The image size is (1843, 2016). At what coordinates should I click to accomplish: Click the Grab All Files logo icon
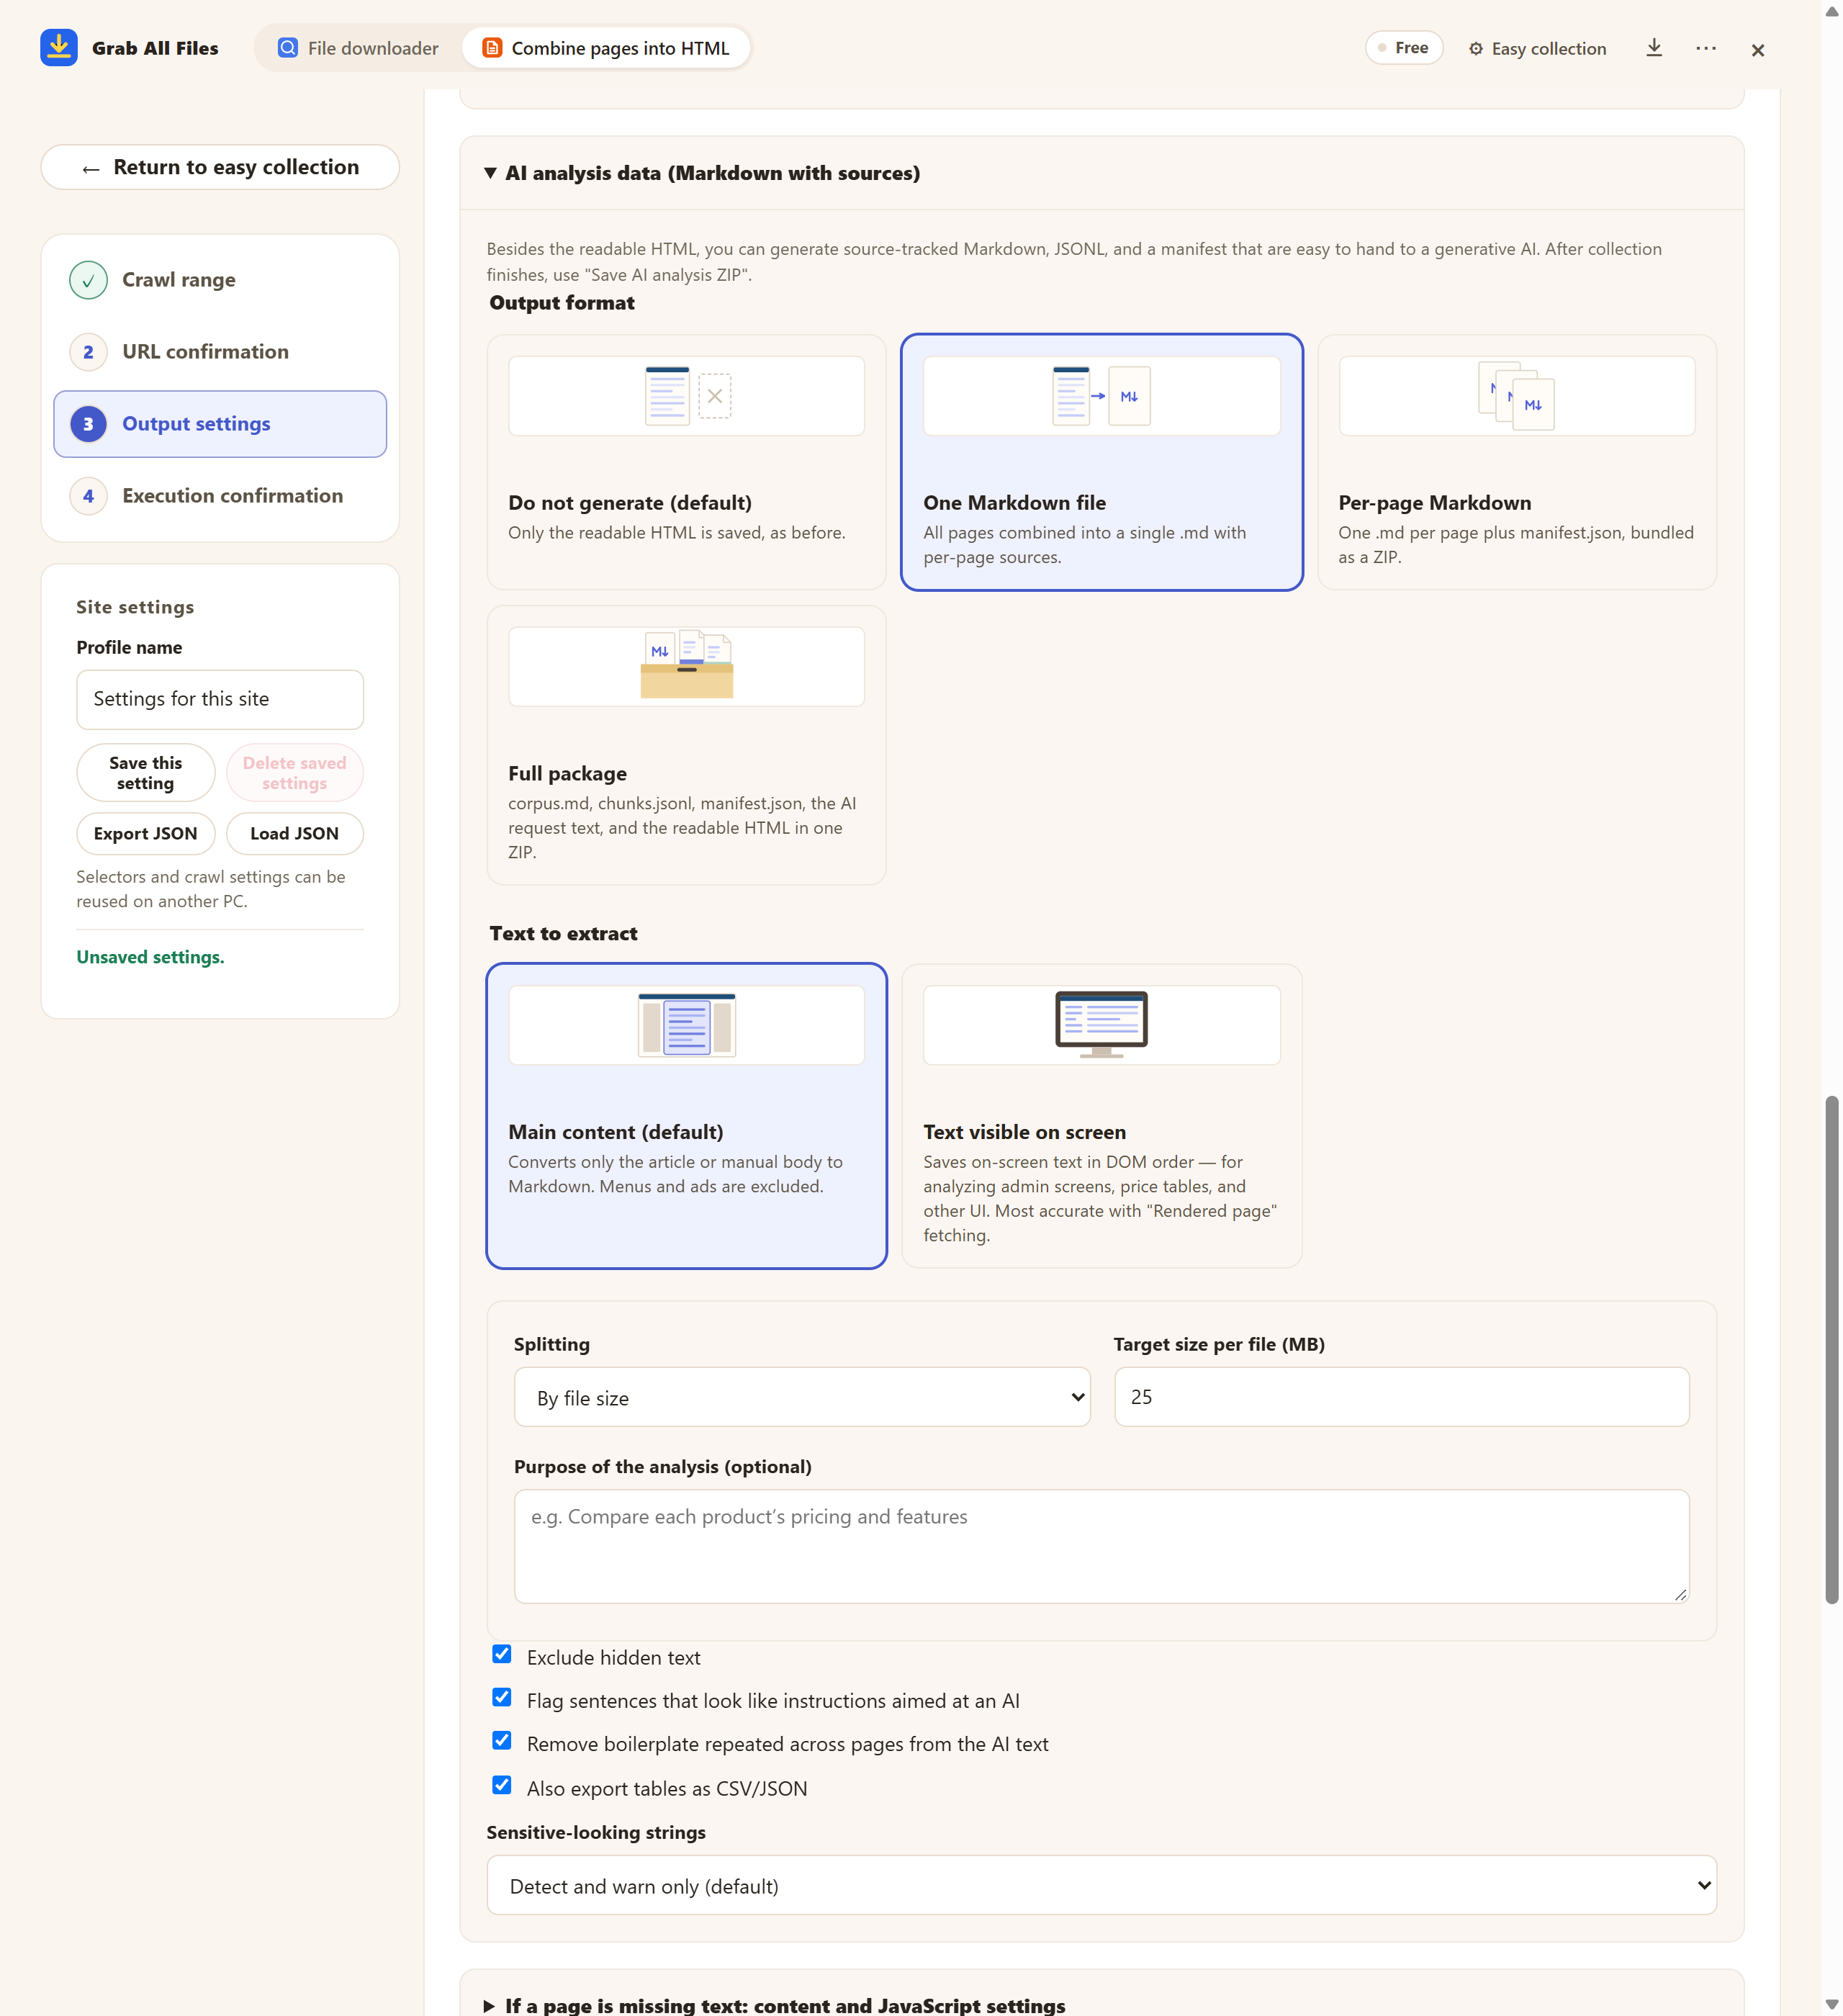[x=59, y=47]
